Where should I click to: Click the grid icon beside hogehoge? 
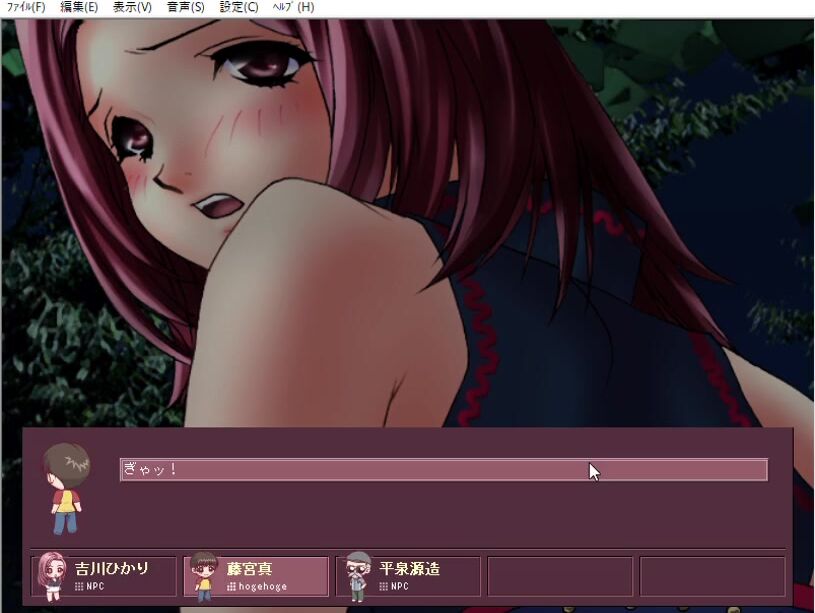(232, 587)
